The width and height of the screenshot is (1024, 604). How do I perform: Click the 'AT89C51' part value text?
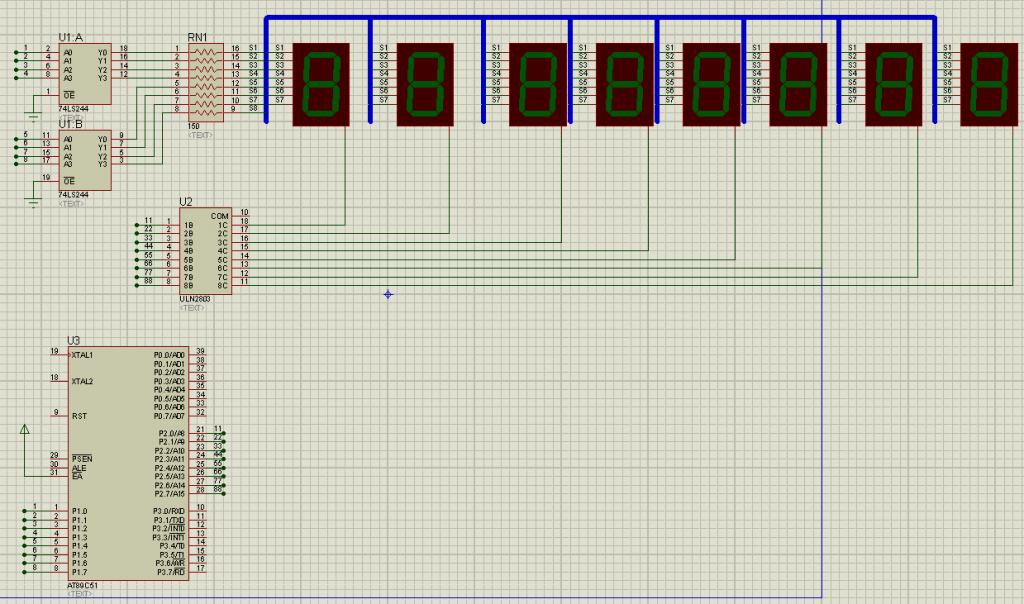[82, 585]
